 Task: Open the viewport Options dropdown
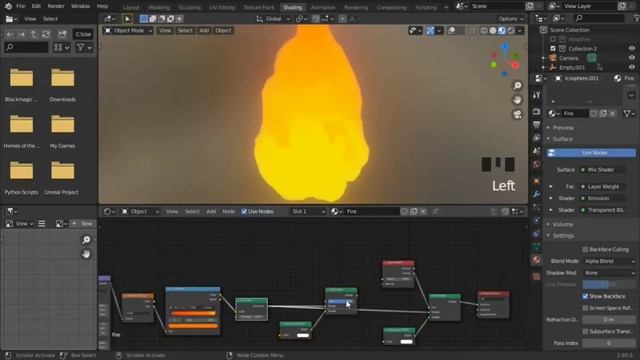(x=511, y=19)
